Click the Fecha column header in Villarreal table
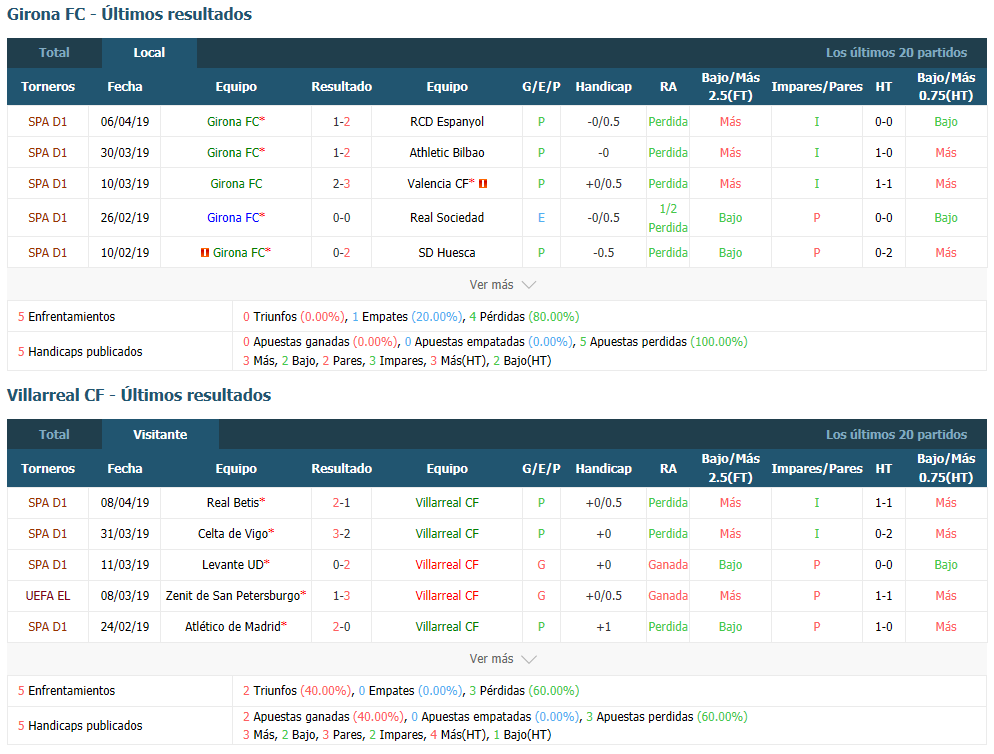This screenshot has width=994, height=754. click(x=125, y=469)
